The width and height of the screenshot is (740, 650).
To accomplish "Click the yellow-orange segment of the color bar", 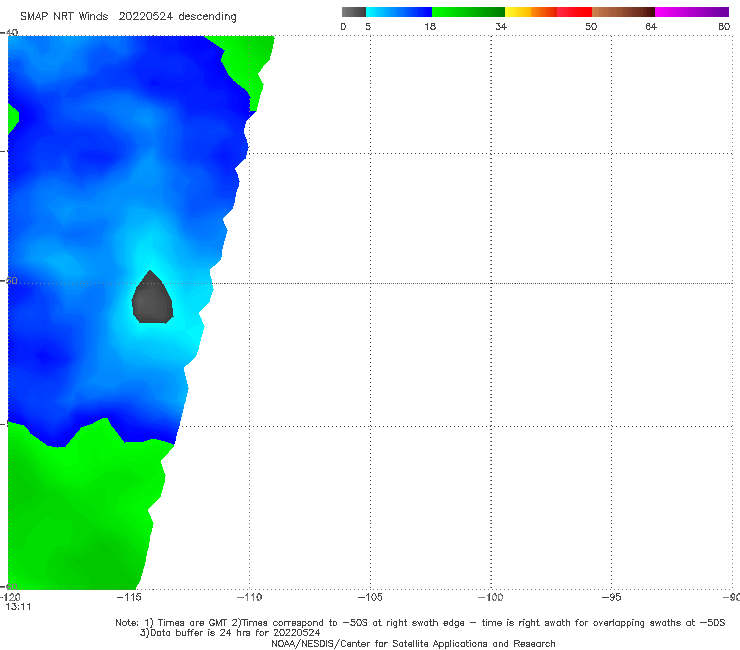I will 531,12.
